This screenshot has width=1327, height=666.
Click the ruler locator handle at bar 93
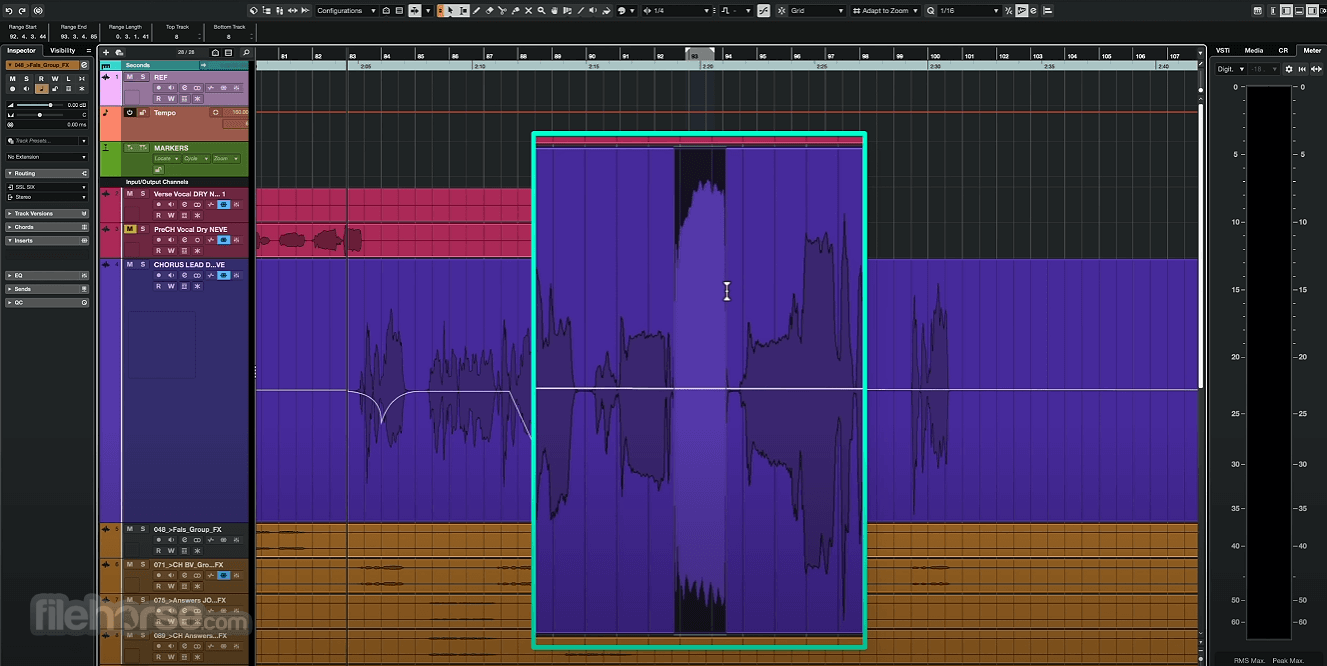[x=699, y=54]
